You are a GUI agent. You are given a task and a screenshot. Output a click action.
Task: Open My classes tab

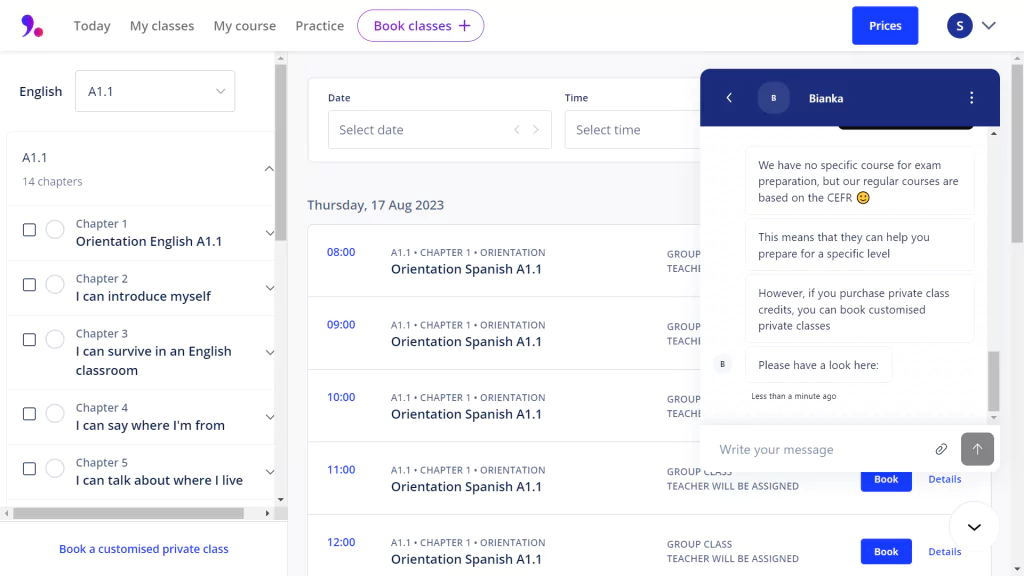[162, 25]
